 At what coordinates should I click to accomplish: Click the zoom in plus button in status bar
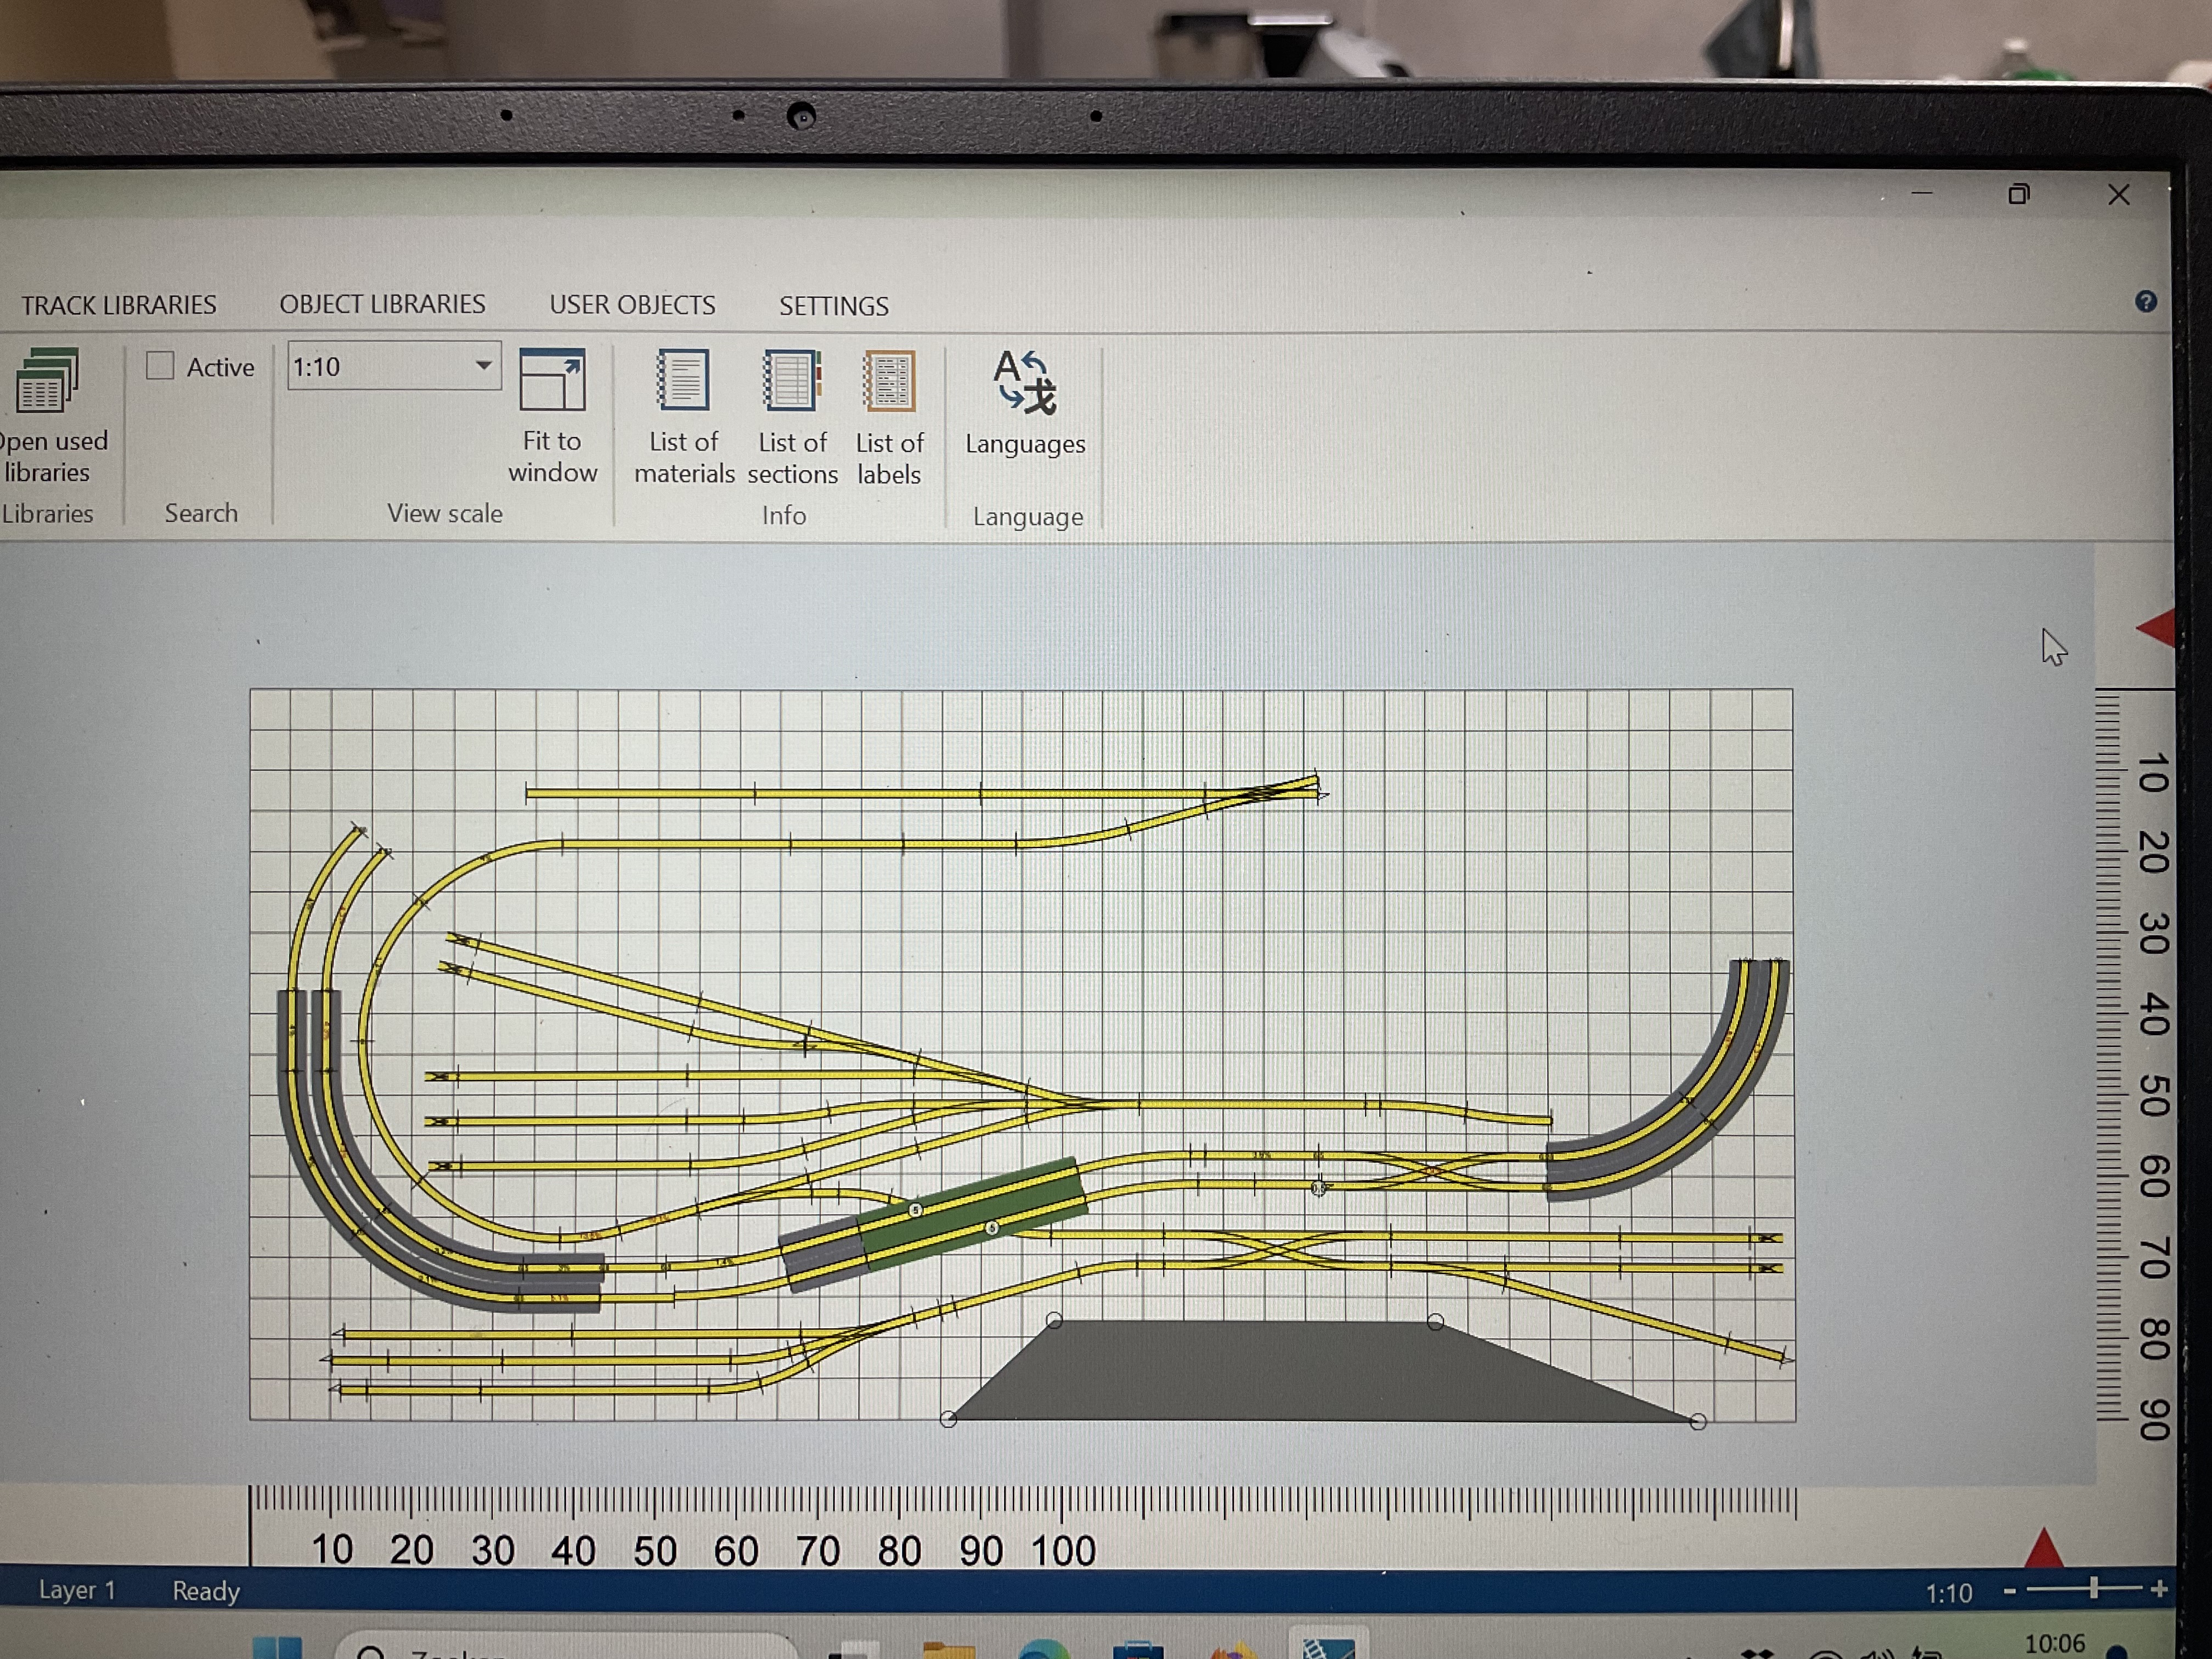coord(2158,1589)
